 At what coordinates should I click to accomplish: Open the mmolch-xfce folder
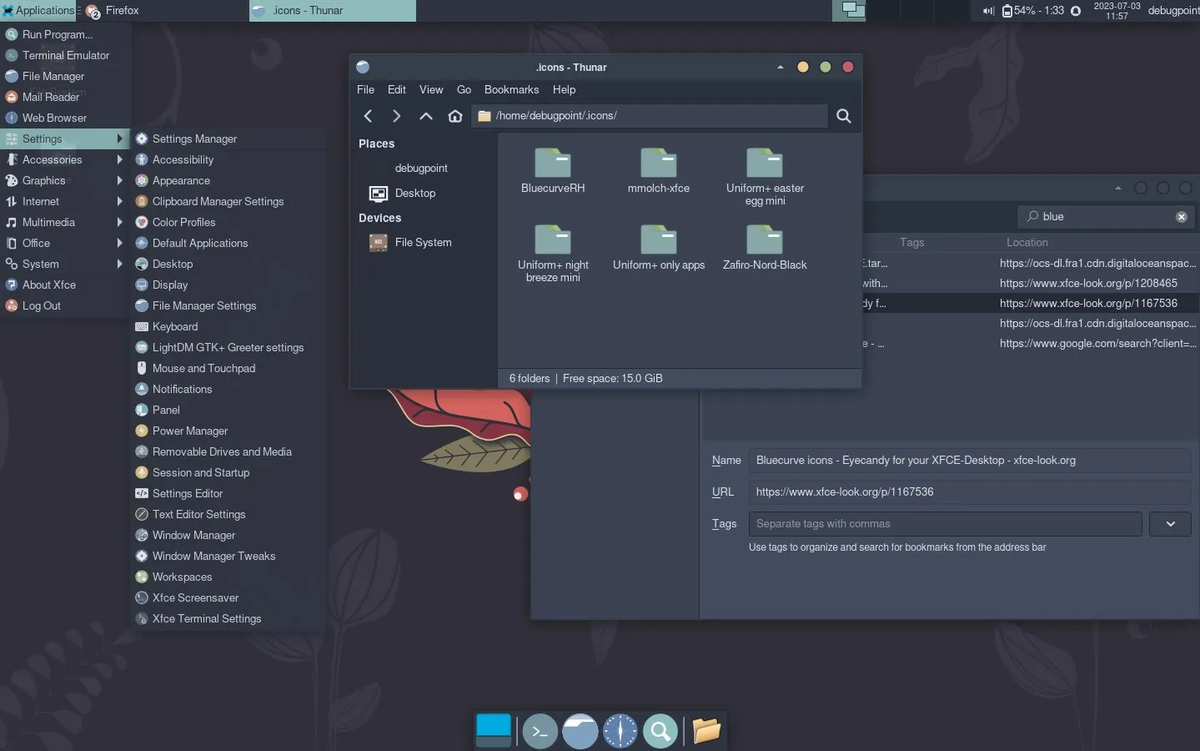point(659,170)
